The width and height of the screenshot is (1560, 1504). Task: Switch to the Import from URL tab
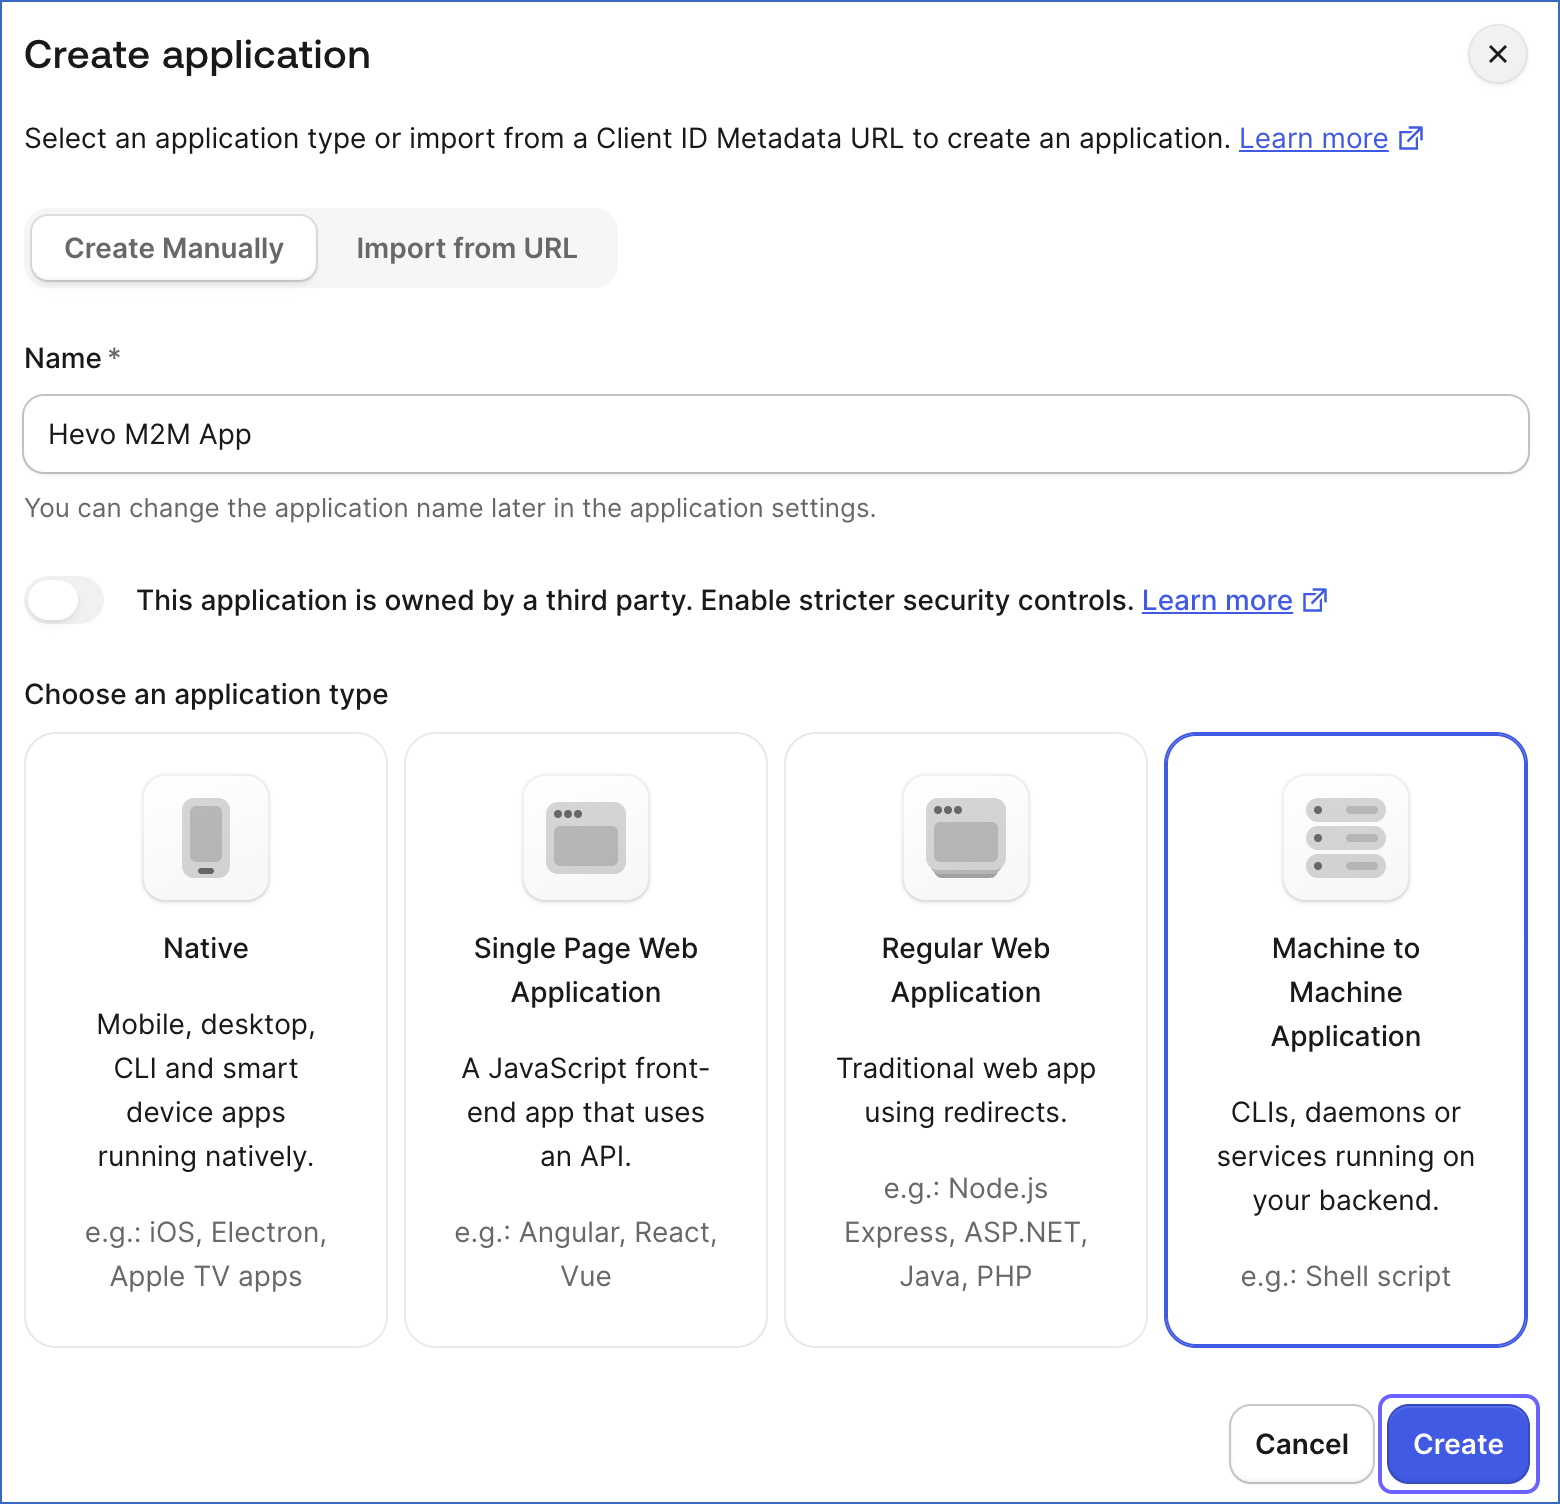pos(467,248)
